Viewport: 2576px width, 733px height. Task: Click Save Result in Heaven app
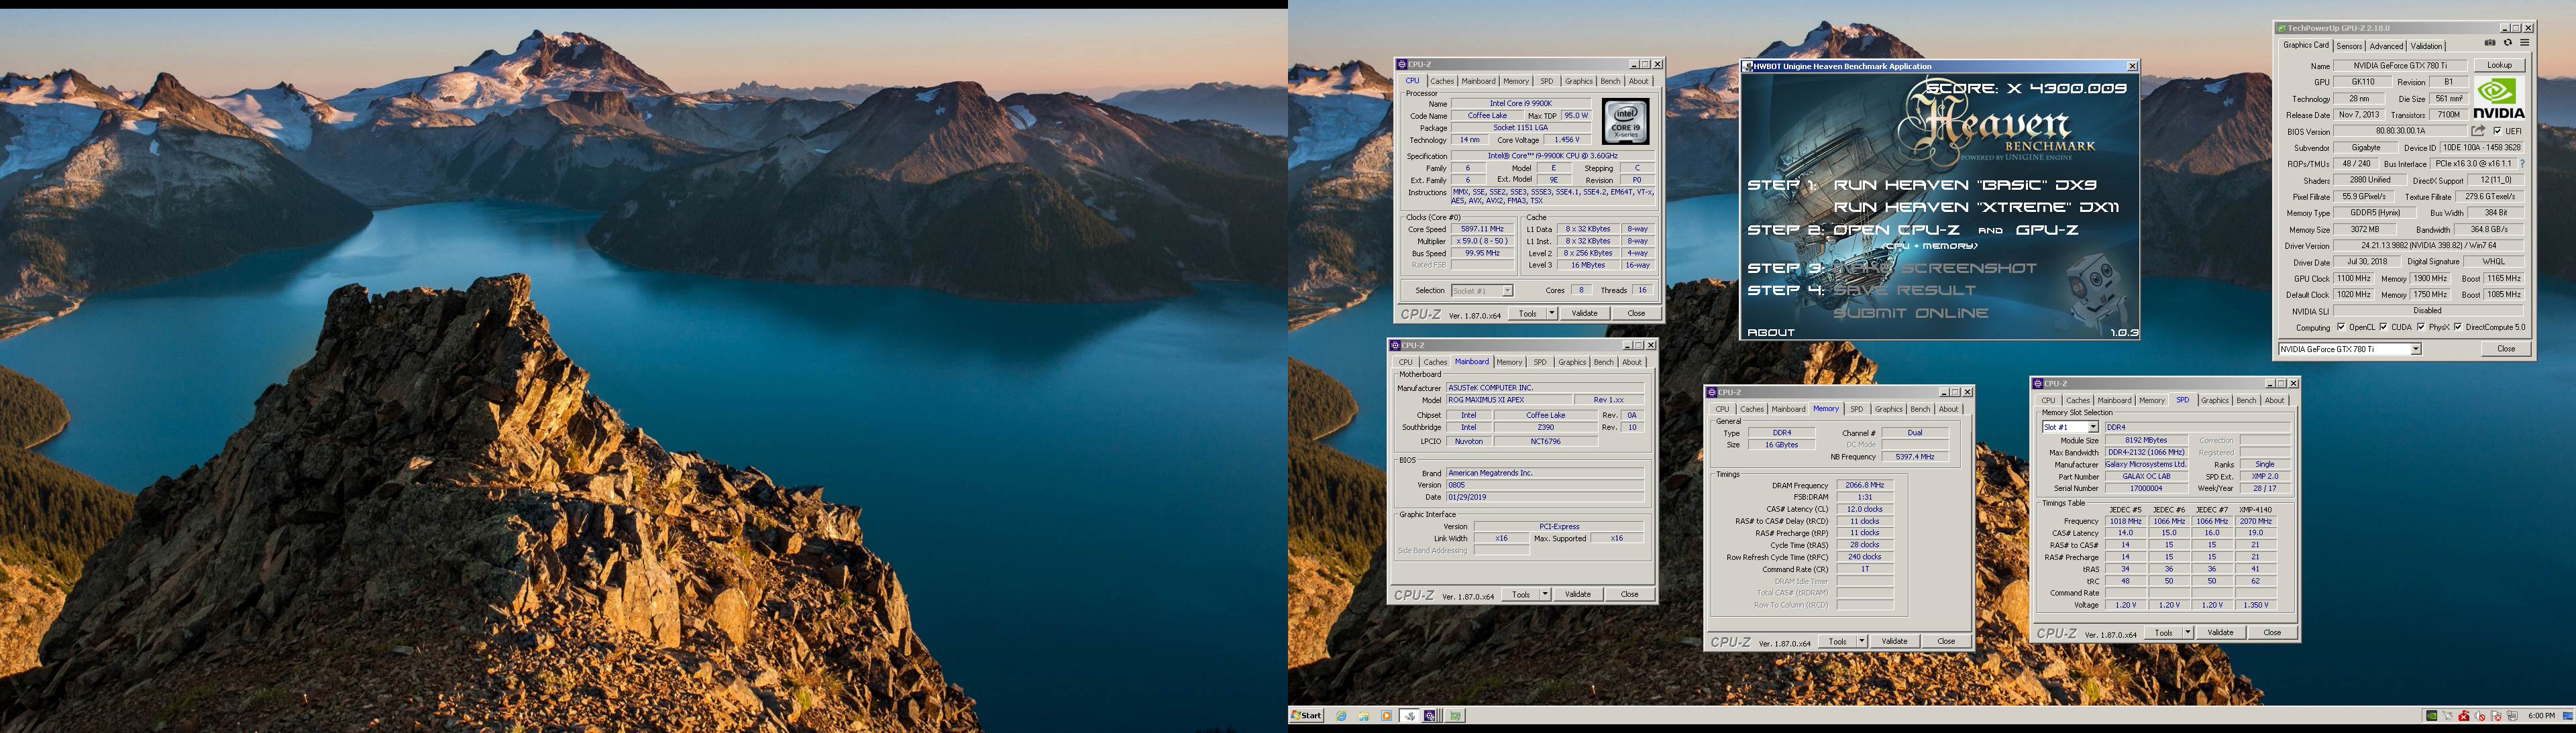(x=1904, y=290)
